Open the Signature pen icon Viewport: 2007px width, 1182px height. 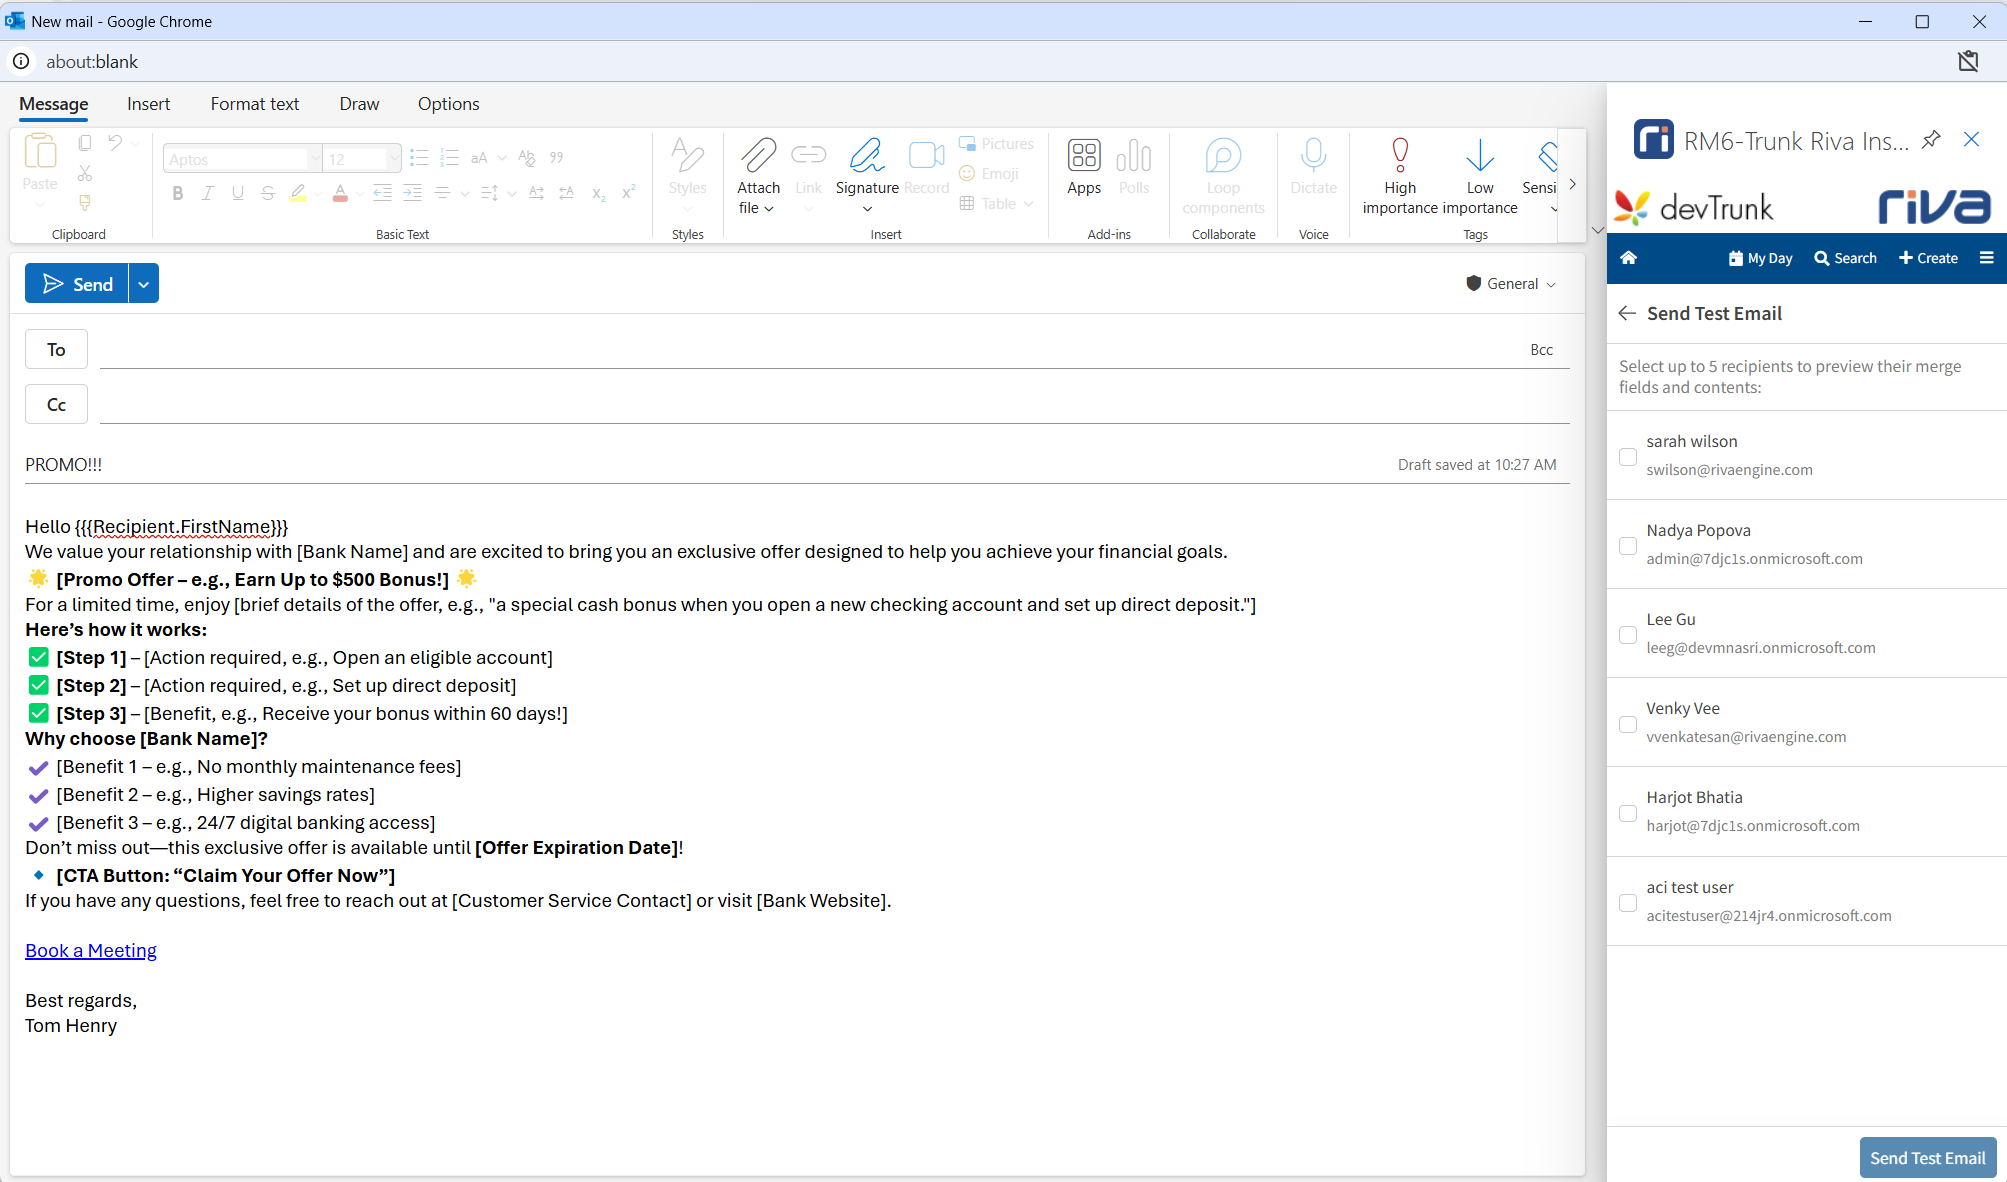click(x=866, y=156)
